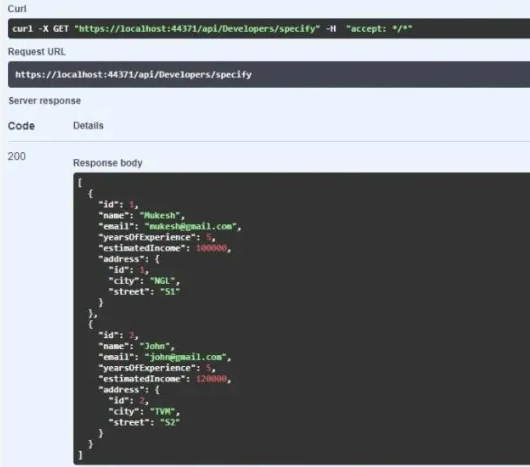Click the city TVM value
This screenshot has height=467, width=530.
click(163, 412)
